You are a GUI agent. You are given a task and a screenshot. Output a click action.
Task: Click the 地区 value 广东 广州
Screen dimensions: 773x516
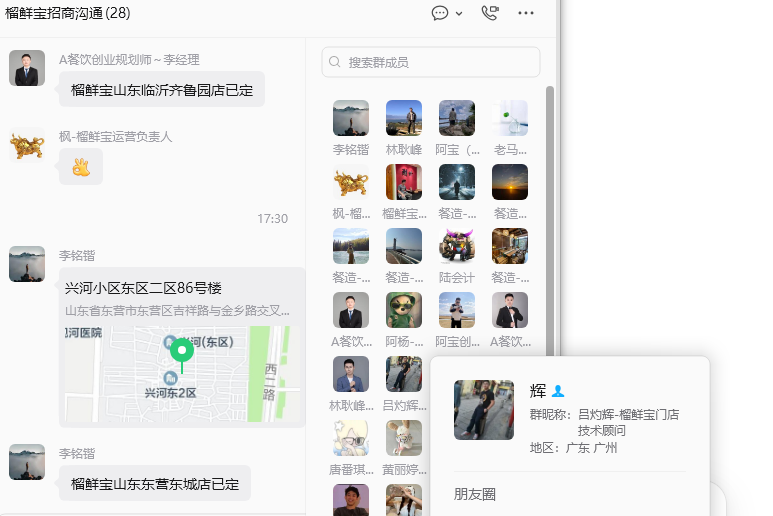[x=591, y=448]
